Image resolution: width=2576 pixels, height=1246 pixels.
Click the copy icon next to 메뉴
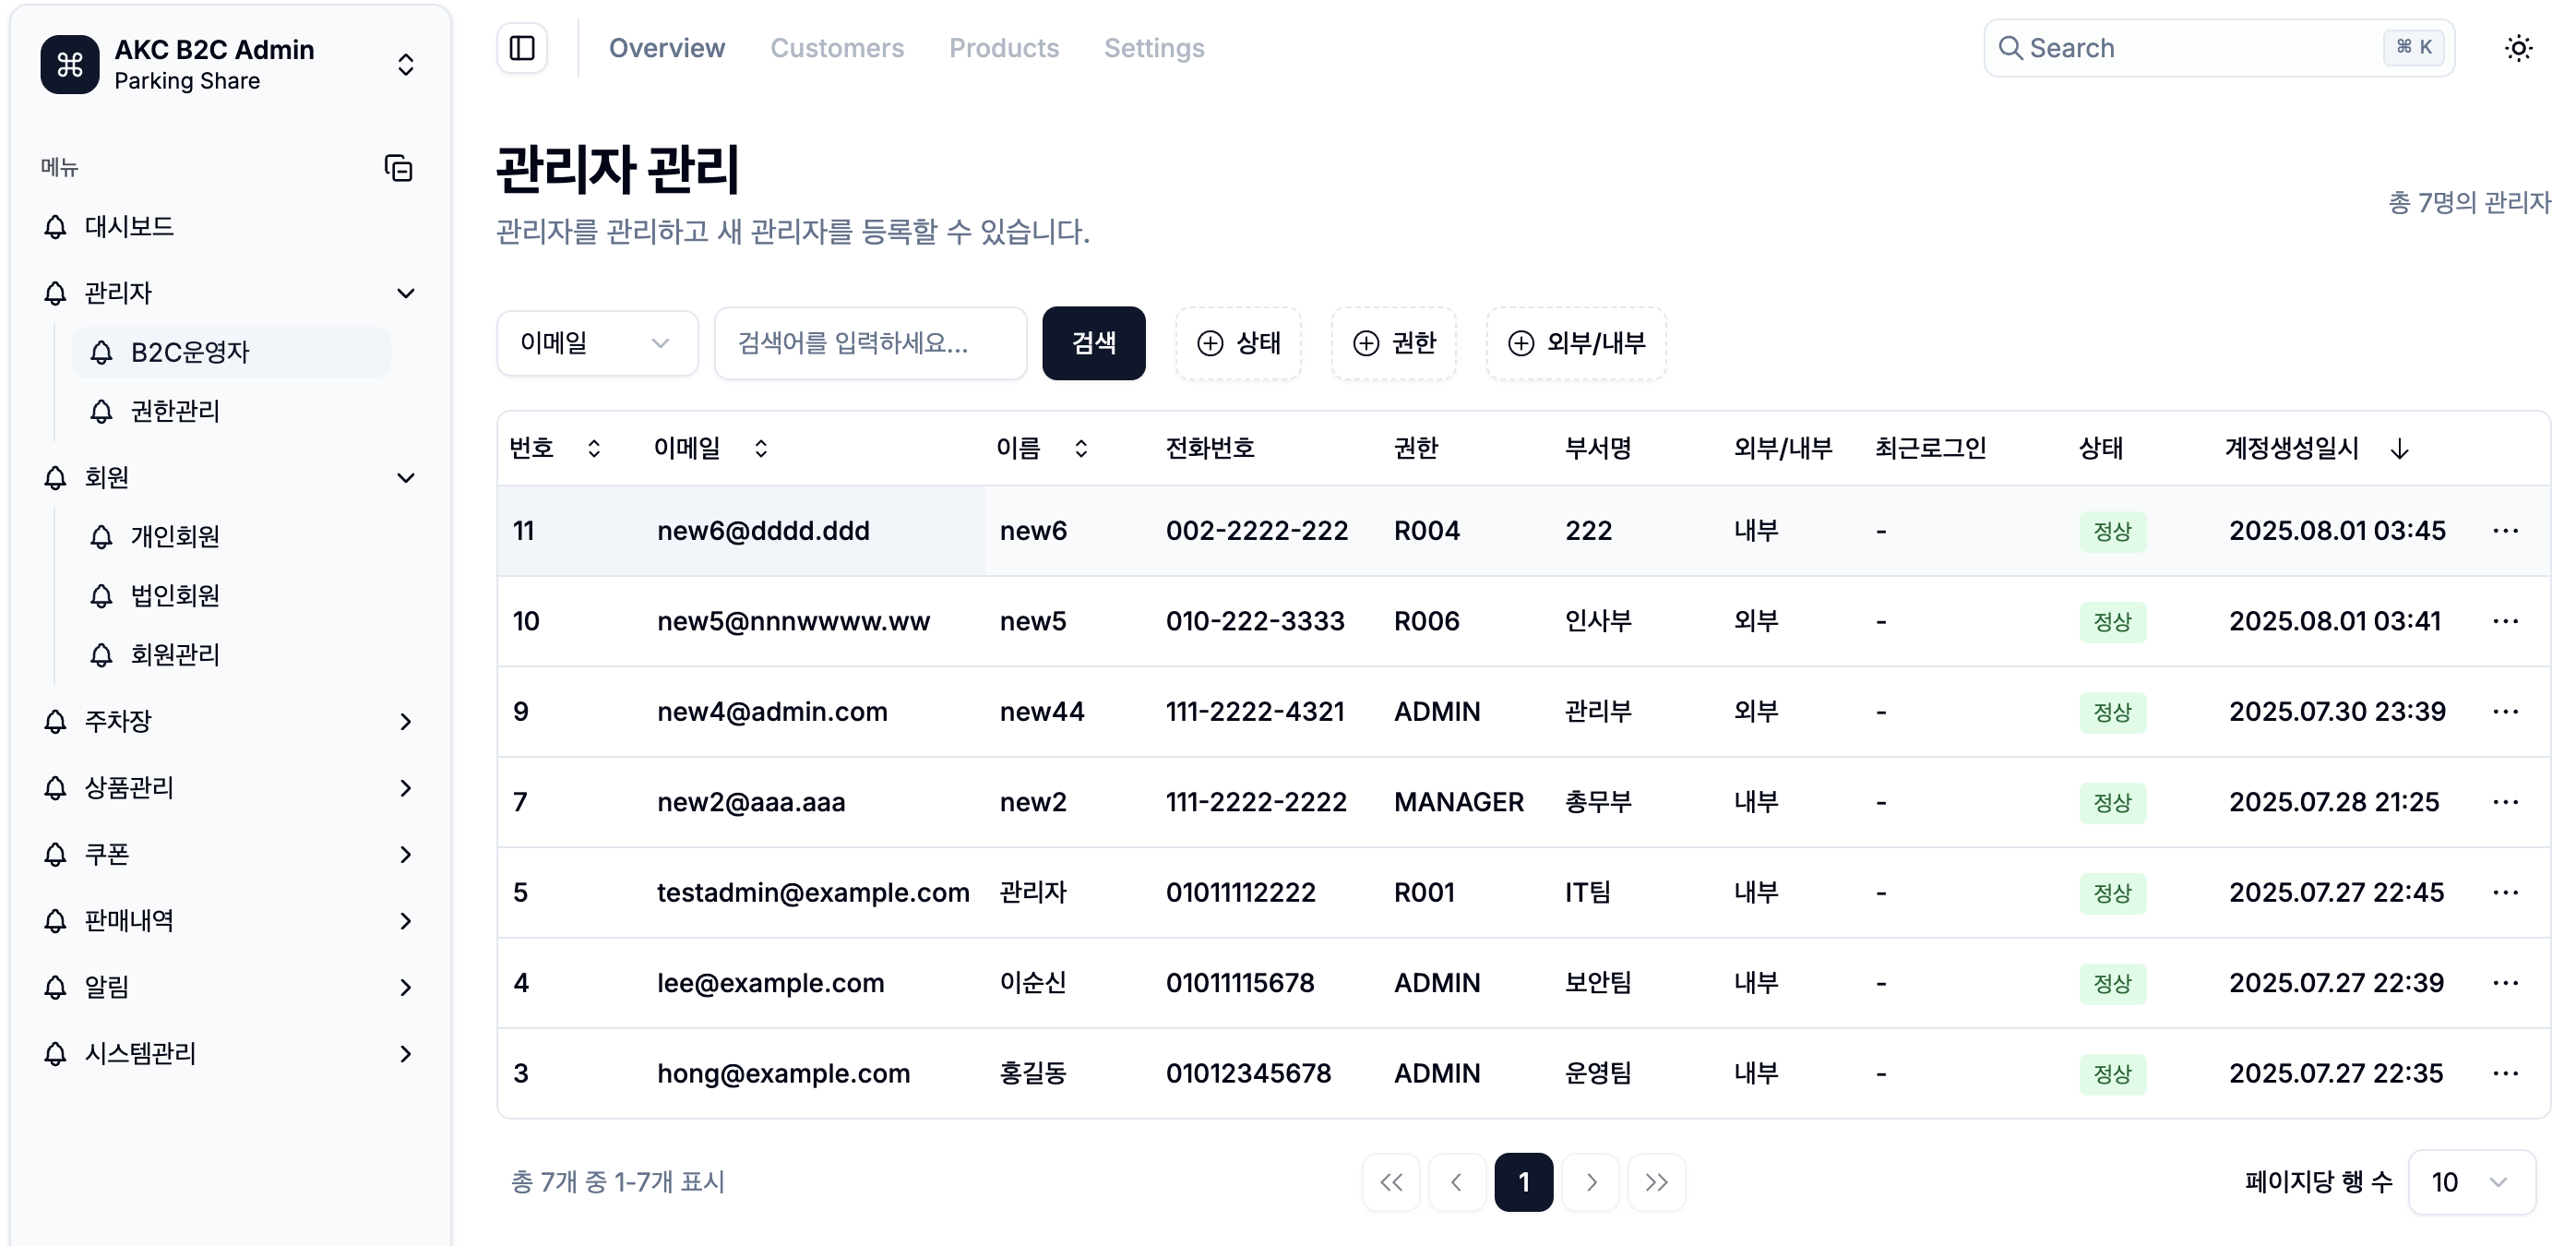click(x=399, y=168)
